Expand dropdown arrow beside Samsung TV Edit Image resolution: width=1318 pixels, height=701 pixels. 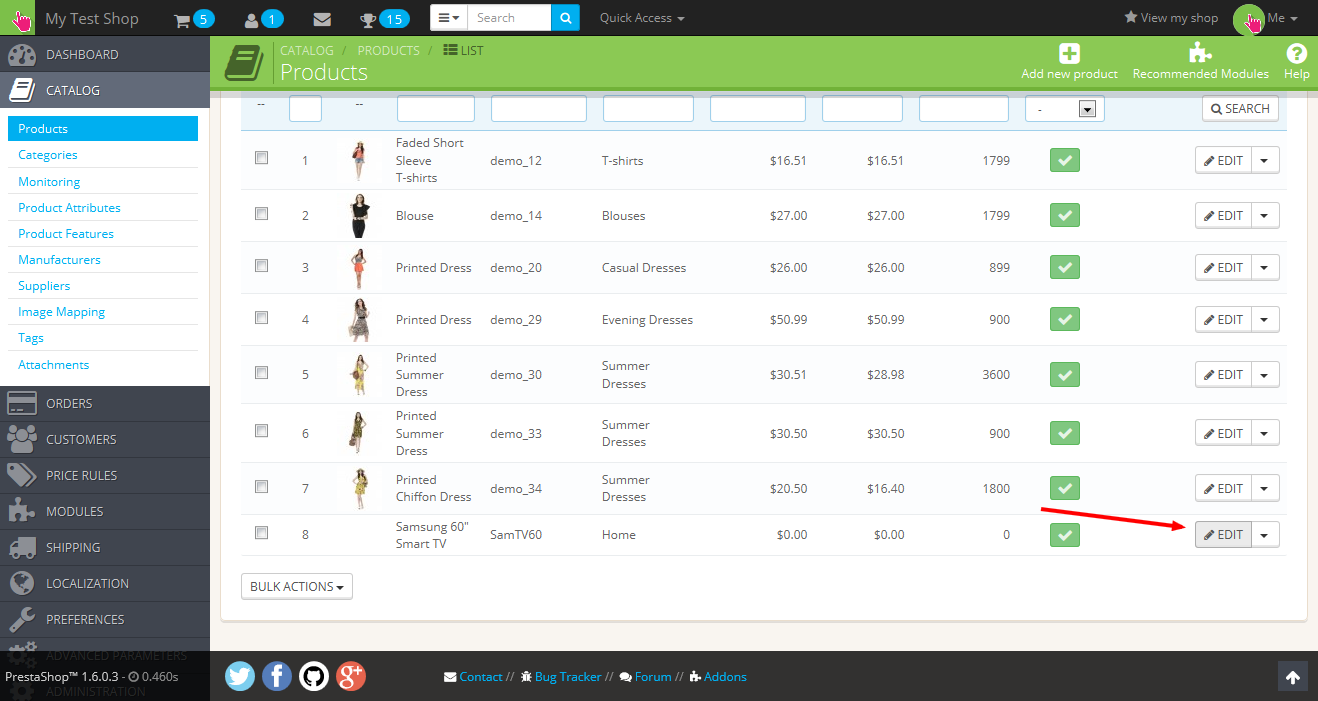(x=1265, y=535)
